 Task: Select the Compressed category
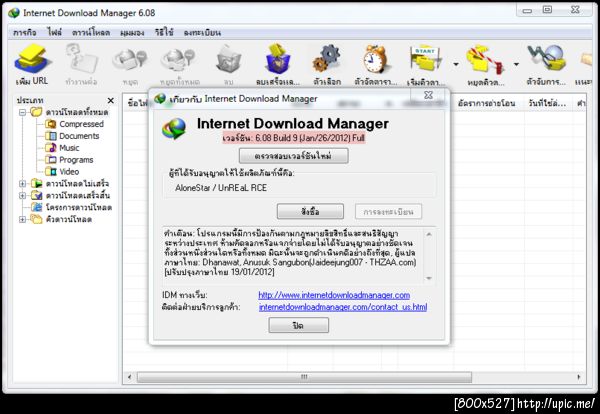[81, 124]
